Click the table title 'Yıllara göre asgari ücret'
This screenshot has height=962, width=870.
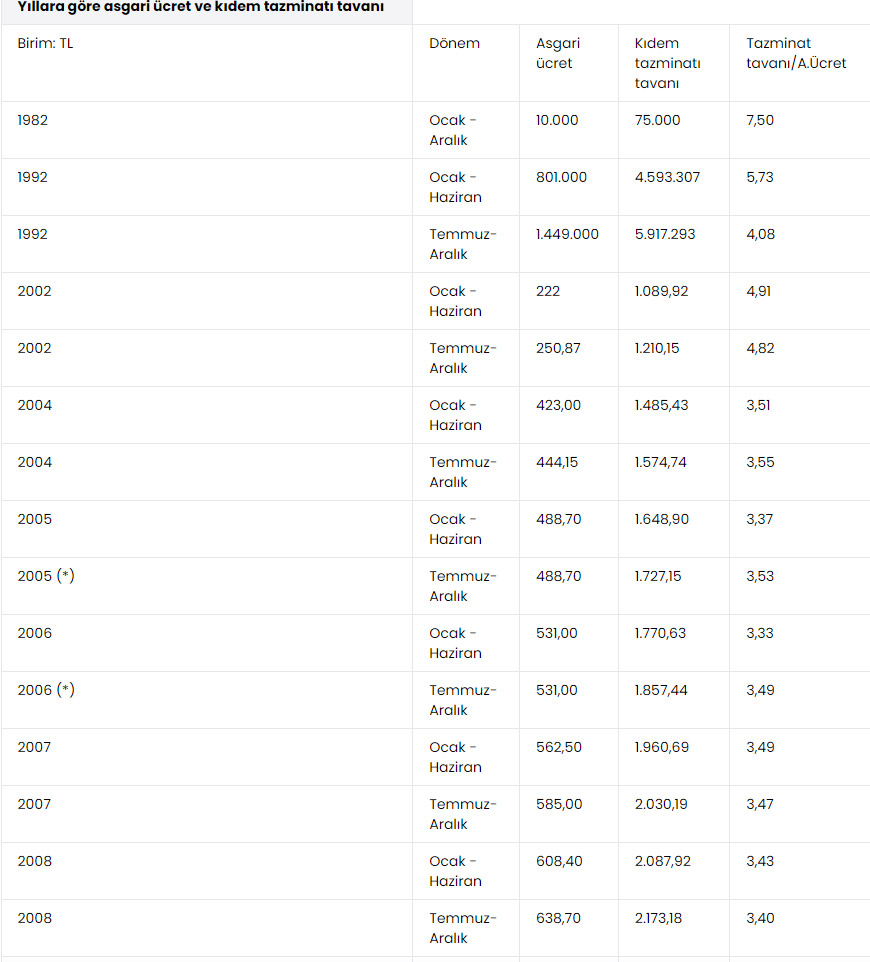pos(200,7)
